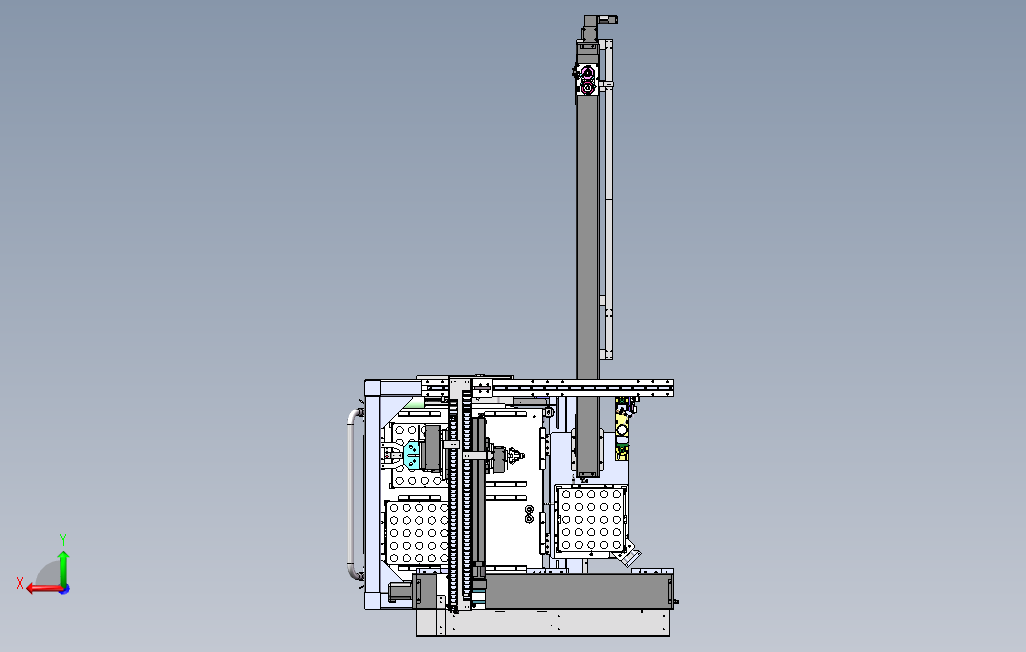Click the blue Z axis dot on the triad

(65, 589)
